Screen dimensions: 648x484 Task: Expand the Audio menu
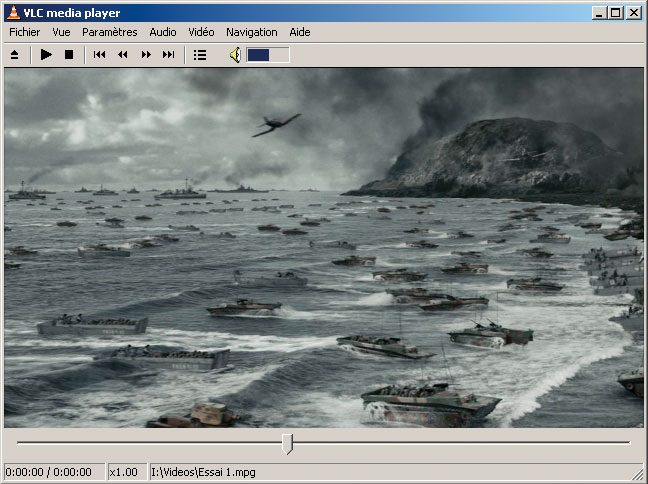[x=162, y=32]
